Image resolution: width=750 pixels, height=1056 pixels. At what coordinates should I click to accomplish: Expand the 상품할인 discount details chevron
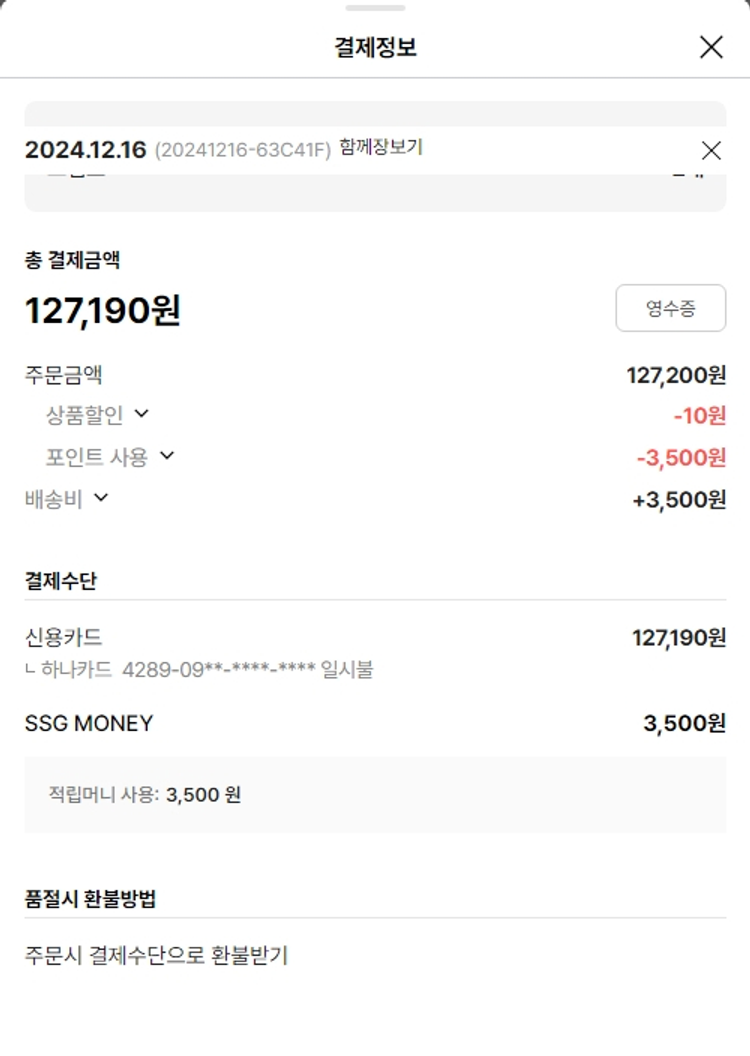[x=141, y=413]
